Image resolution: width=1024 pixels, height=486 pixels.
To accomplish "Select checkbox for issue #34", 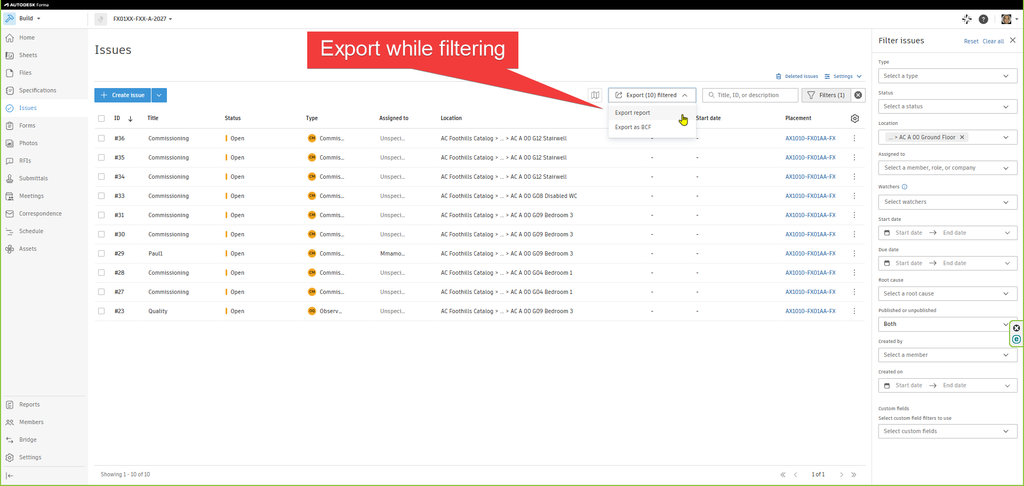I will coord(101,176).
